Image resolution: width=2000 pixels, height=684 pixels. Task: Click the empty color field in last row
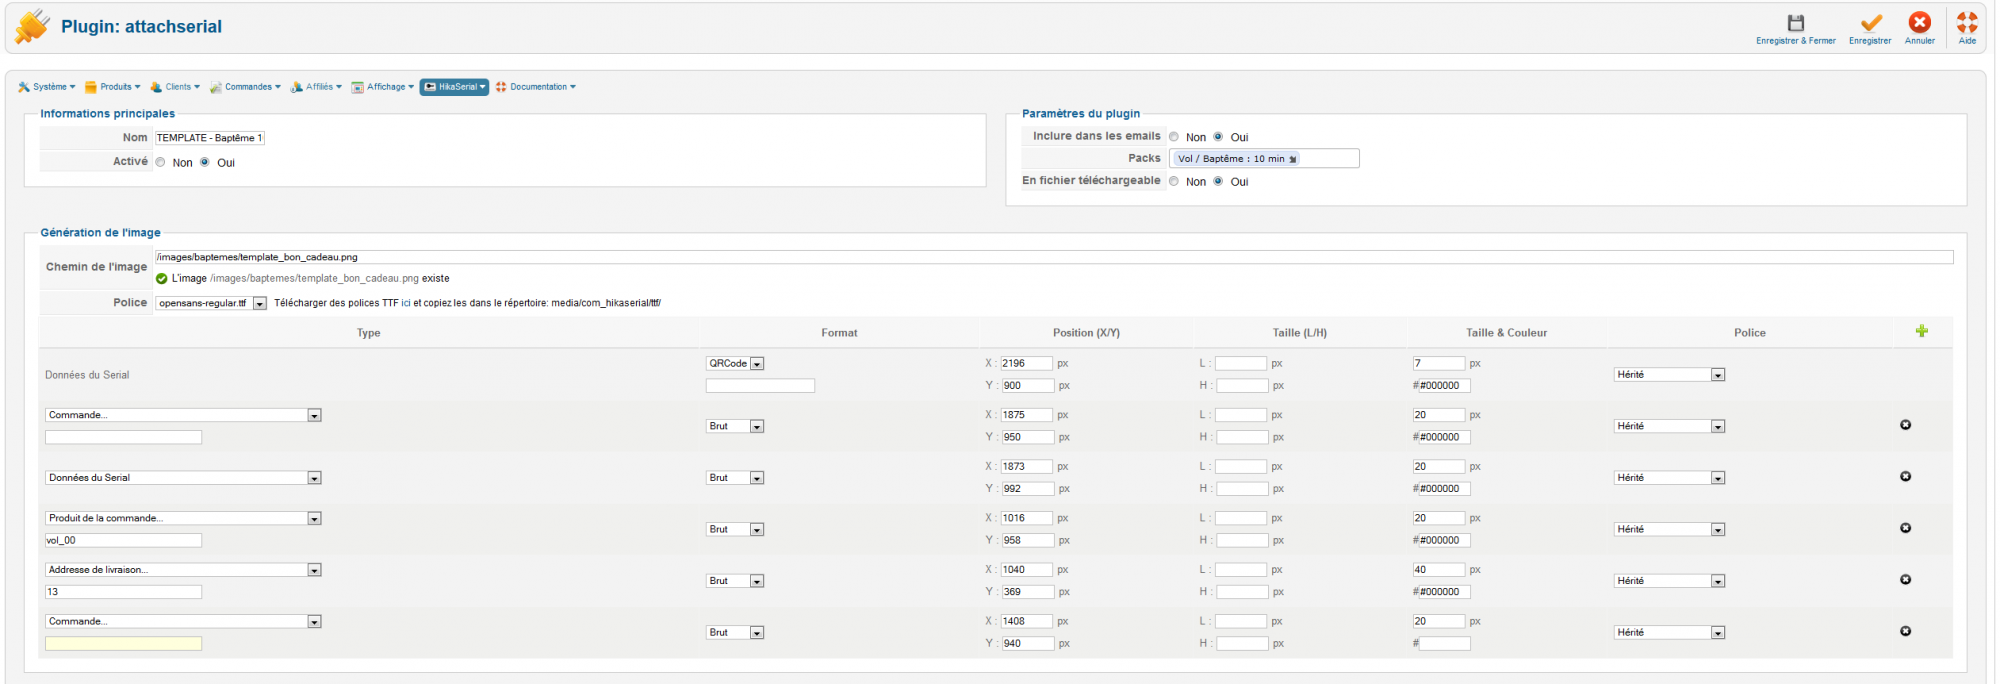pos(1445,643)
